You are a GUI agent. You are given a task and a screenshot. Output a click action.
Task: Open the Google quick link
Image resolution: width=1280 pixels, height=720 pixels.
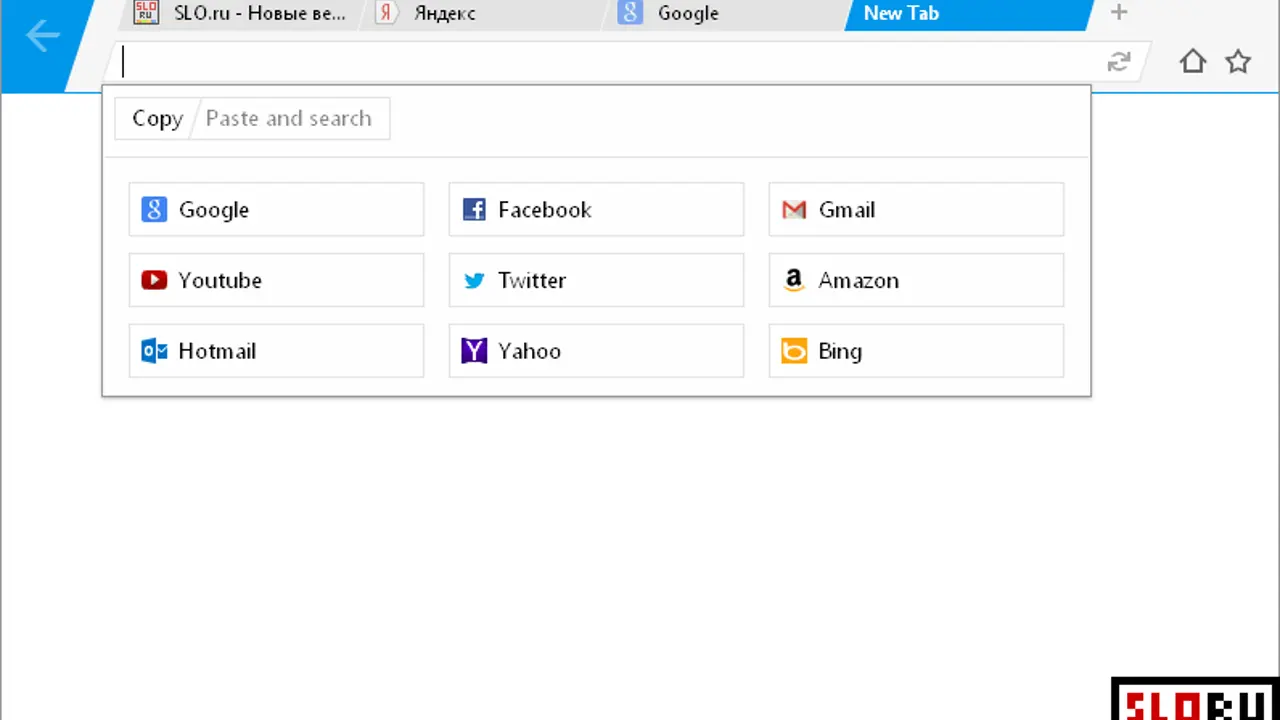pos(276,209)
